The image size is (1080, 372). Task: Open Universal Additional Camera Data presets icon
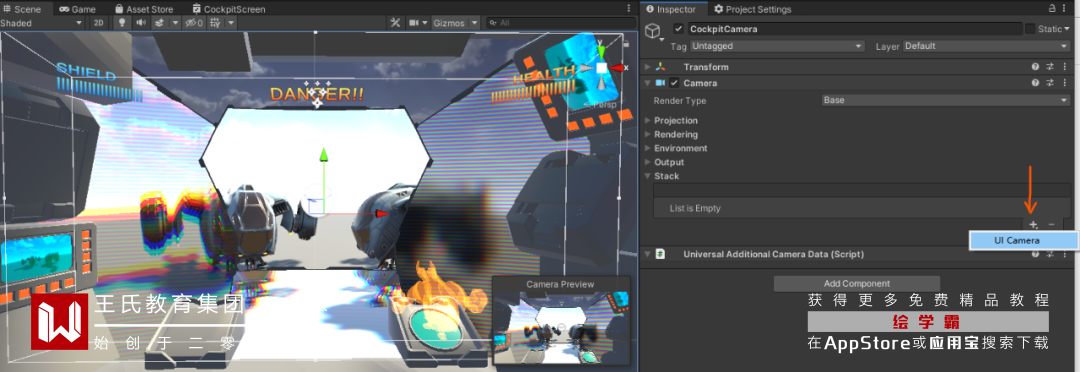(x=1050, y=254)
